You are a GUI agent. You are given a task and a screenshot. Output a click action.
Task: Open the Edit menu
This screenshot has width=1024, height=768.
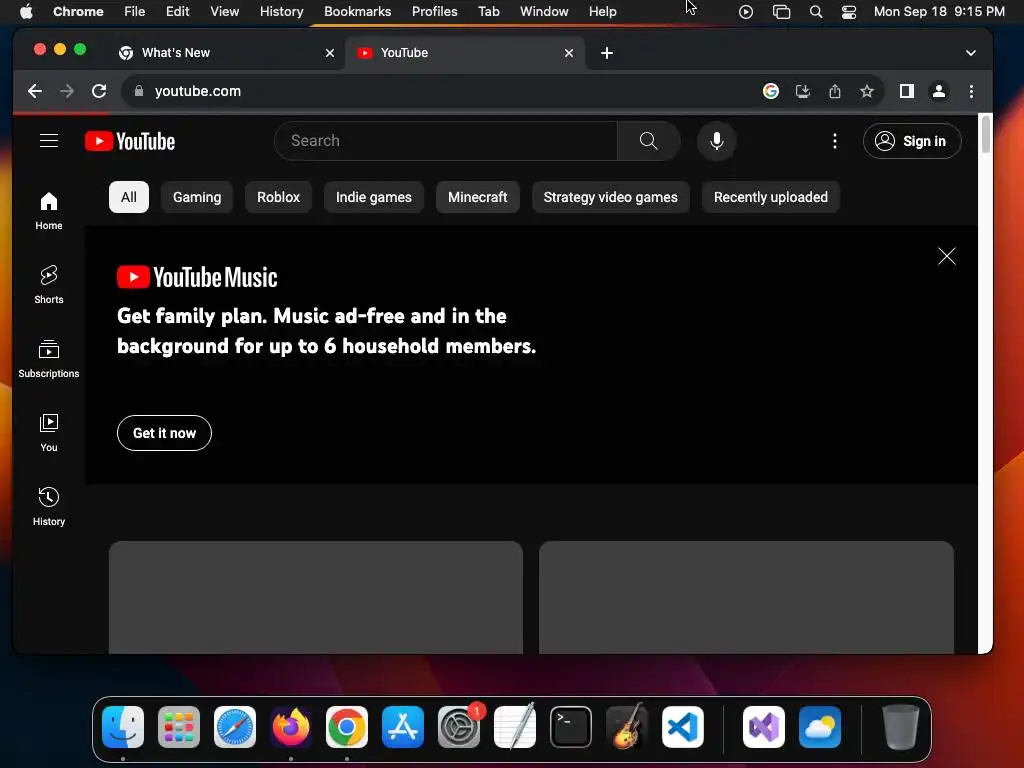(x=178, y=12)
